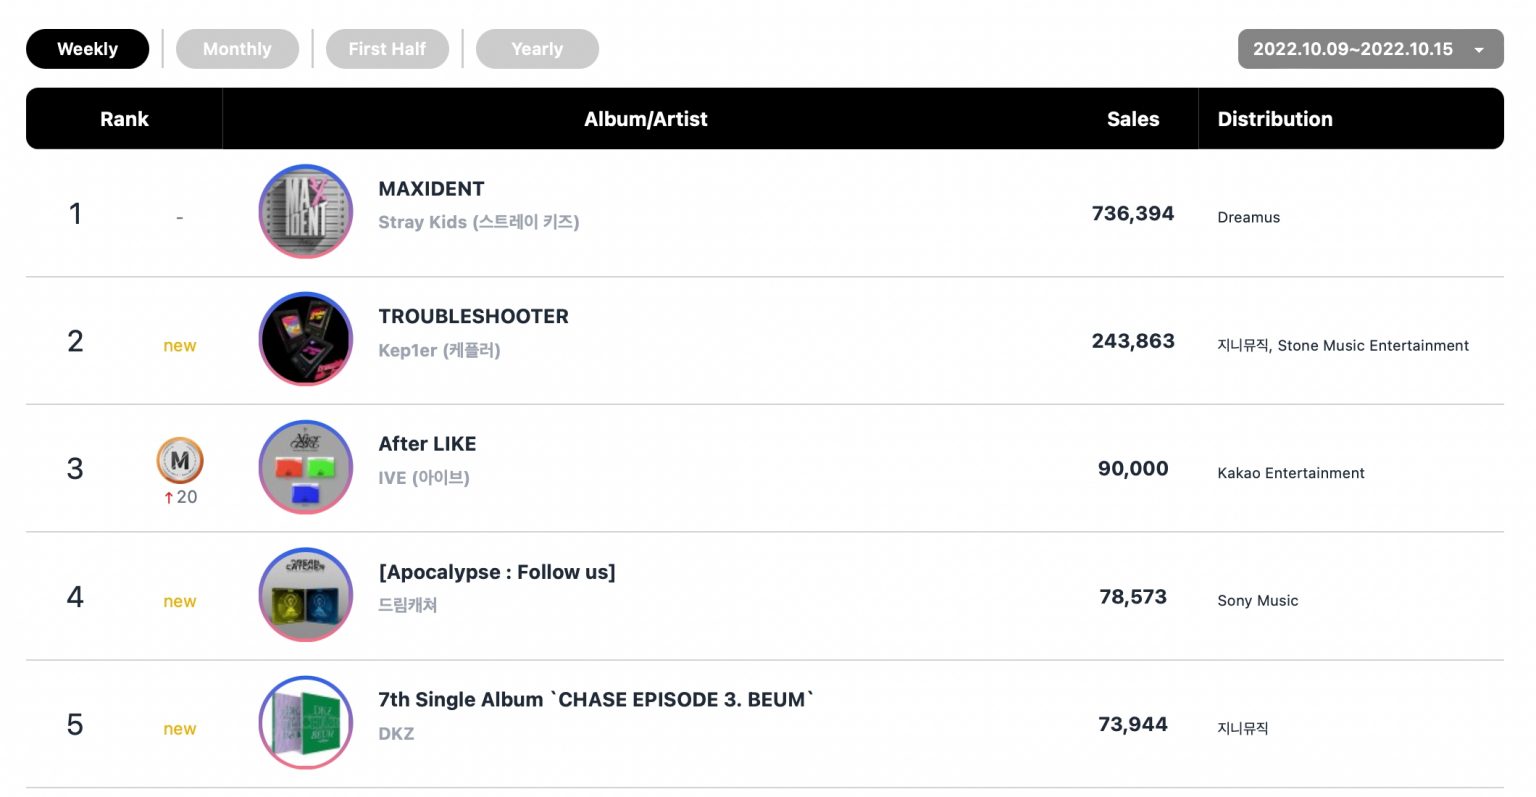
Task: Open the MAXIDENT album title link
Action: 431,189
